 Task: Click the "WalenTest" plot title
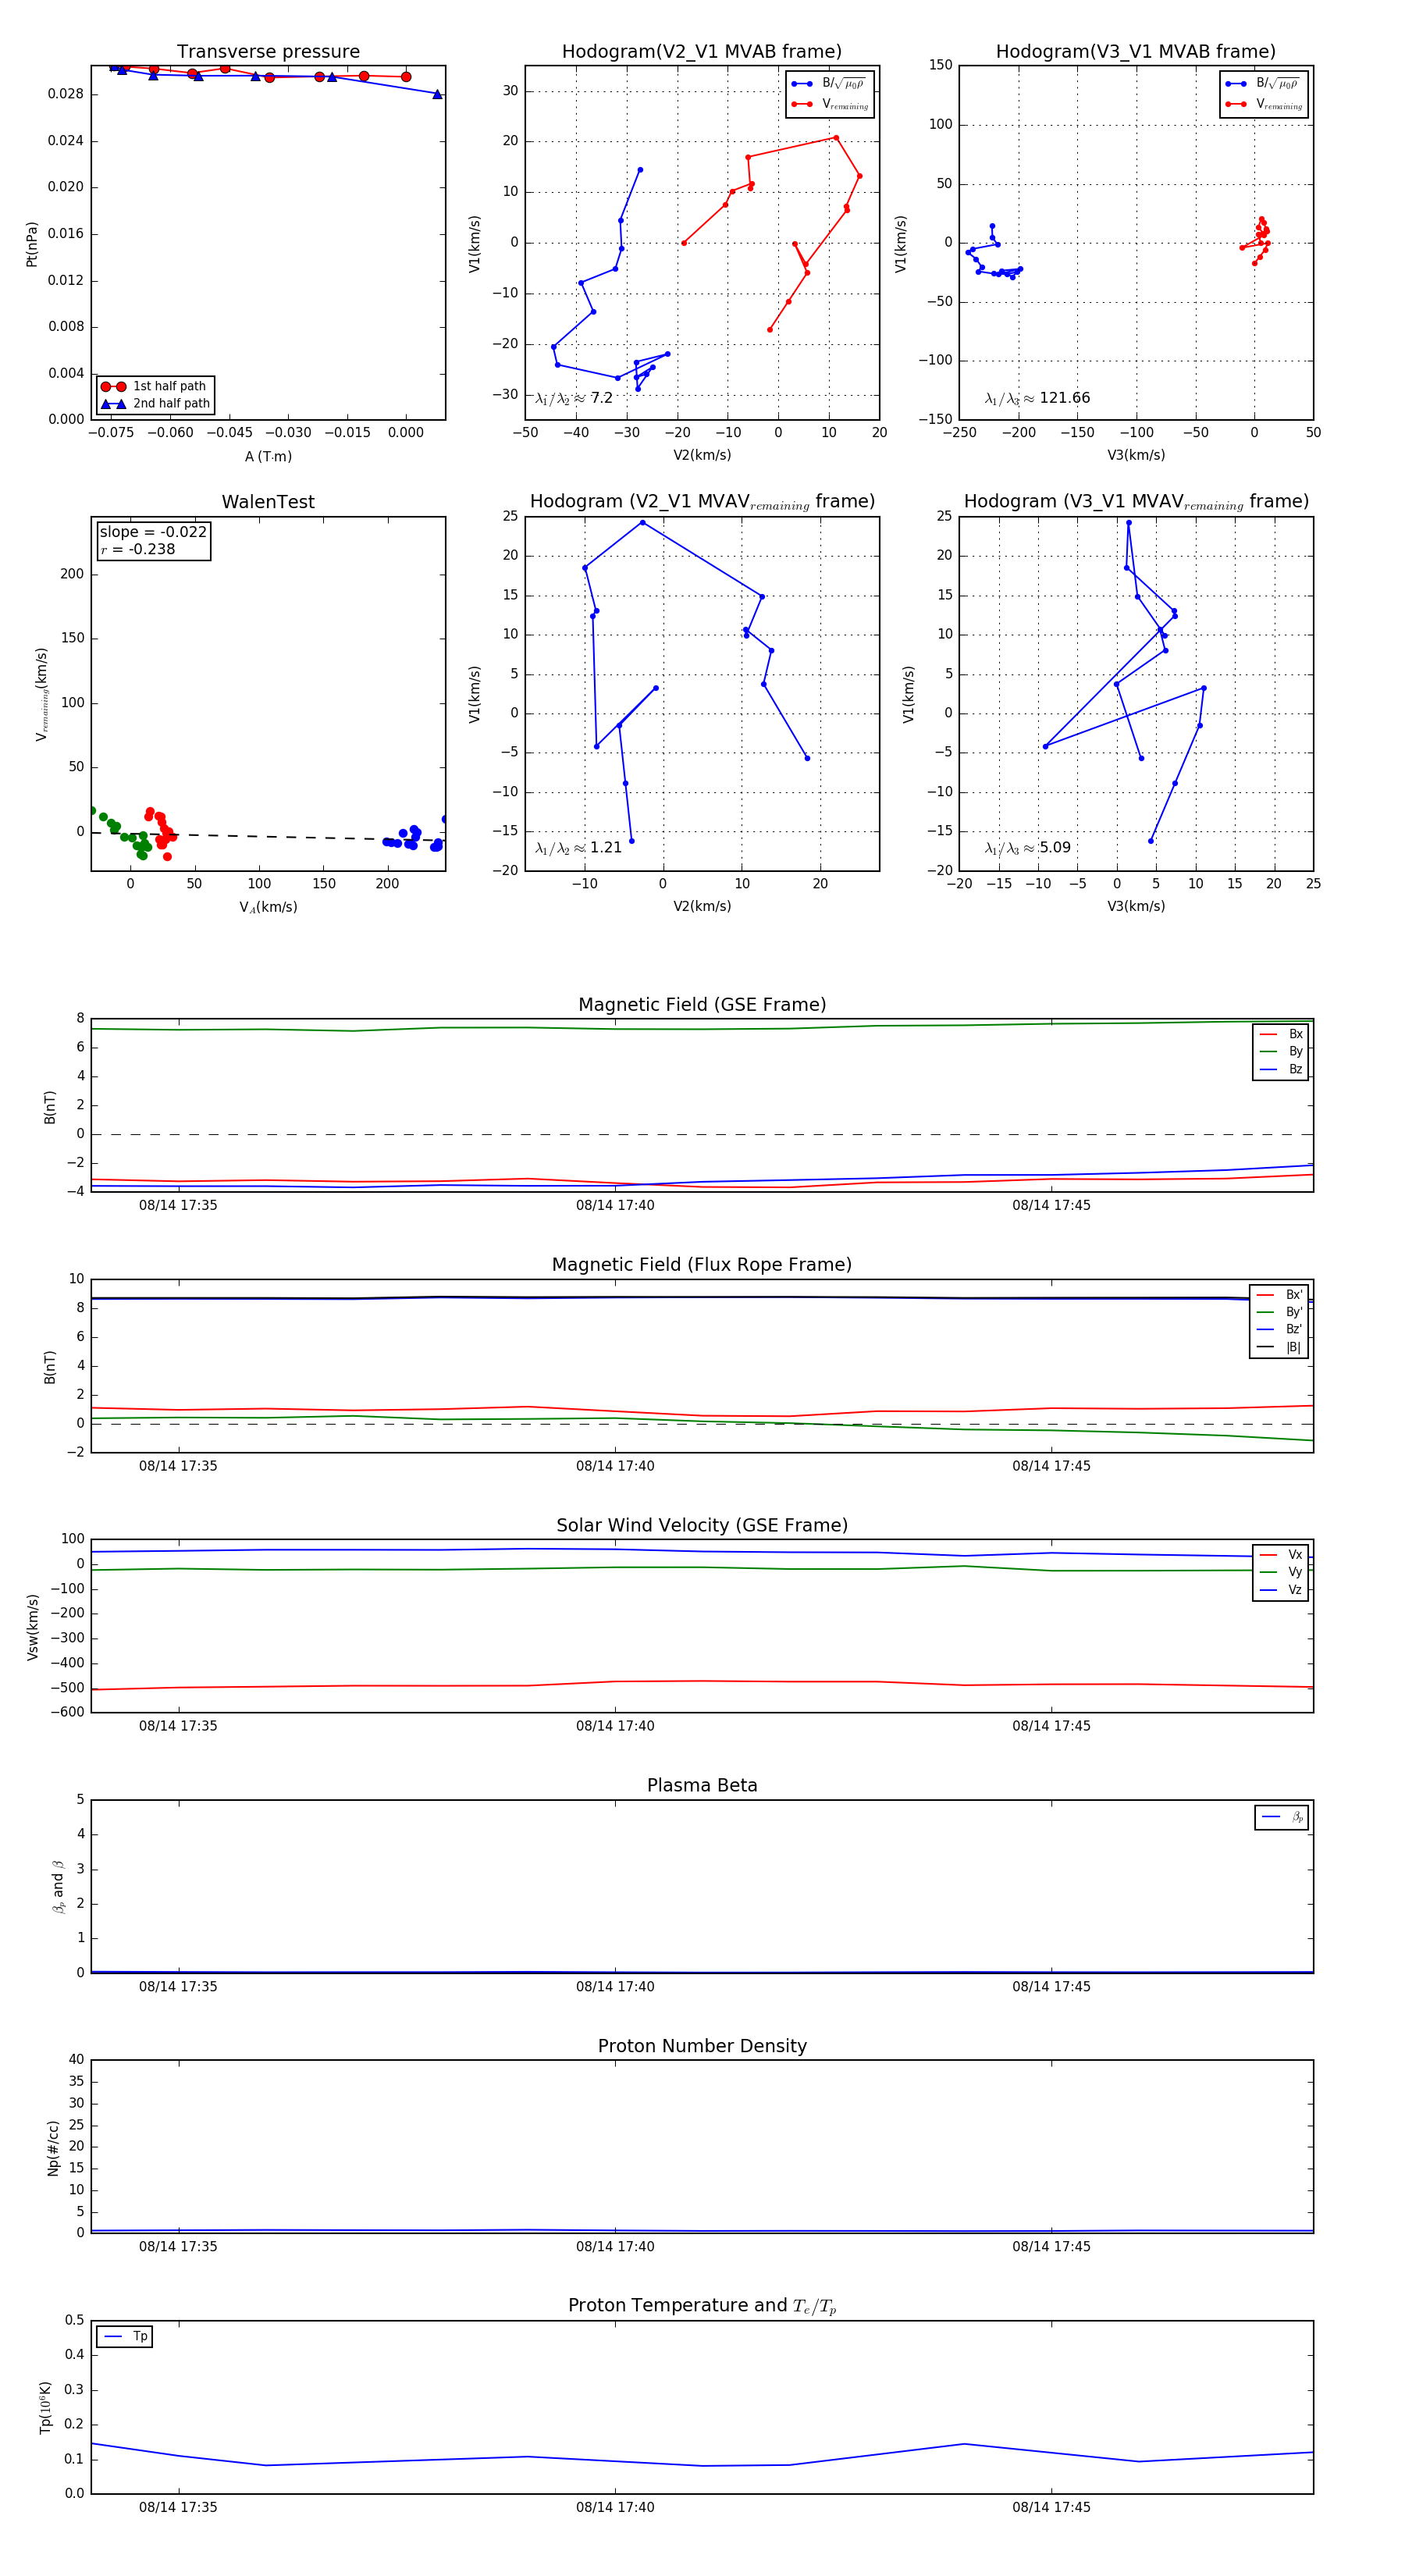click(268, 502)
